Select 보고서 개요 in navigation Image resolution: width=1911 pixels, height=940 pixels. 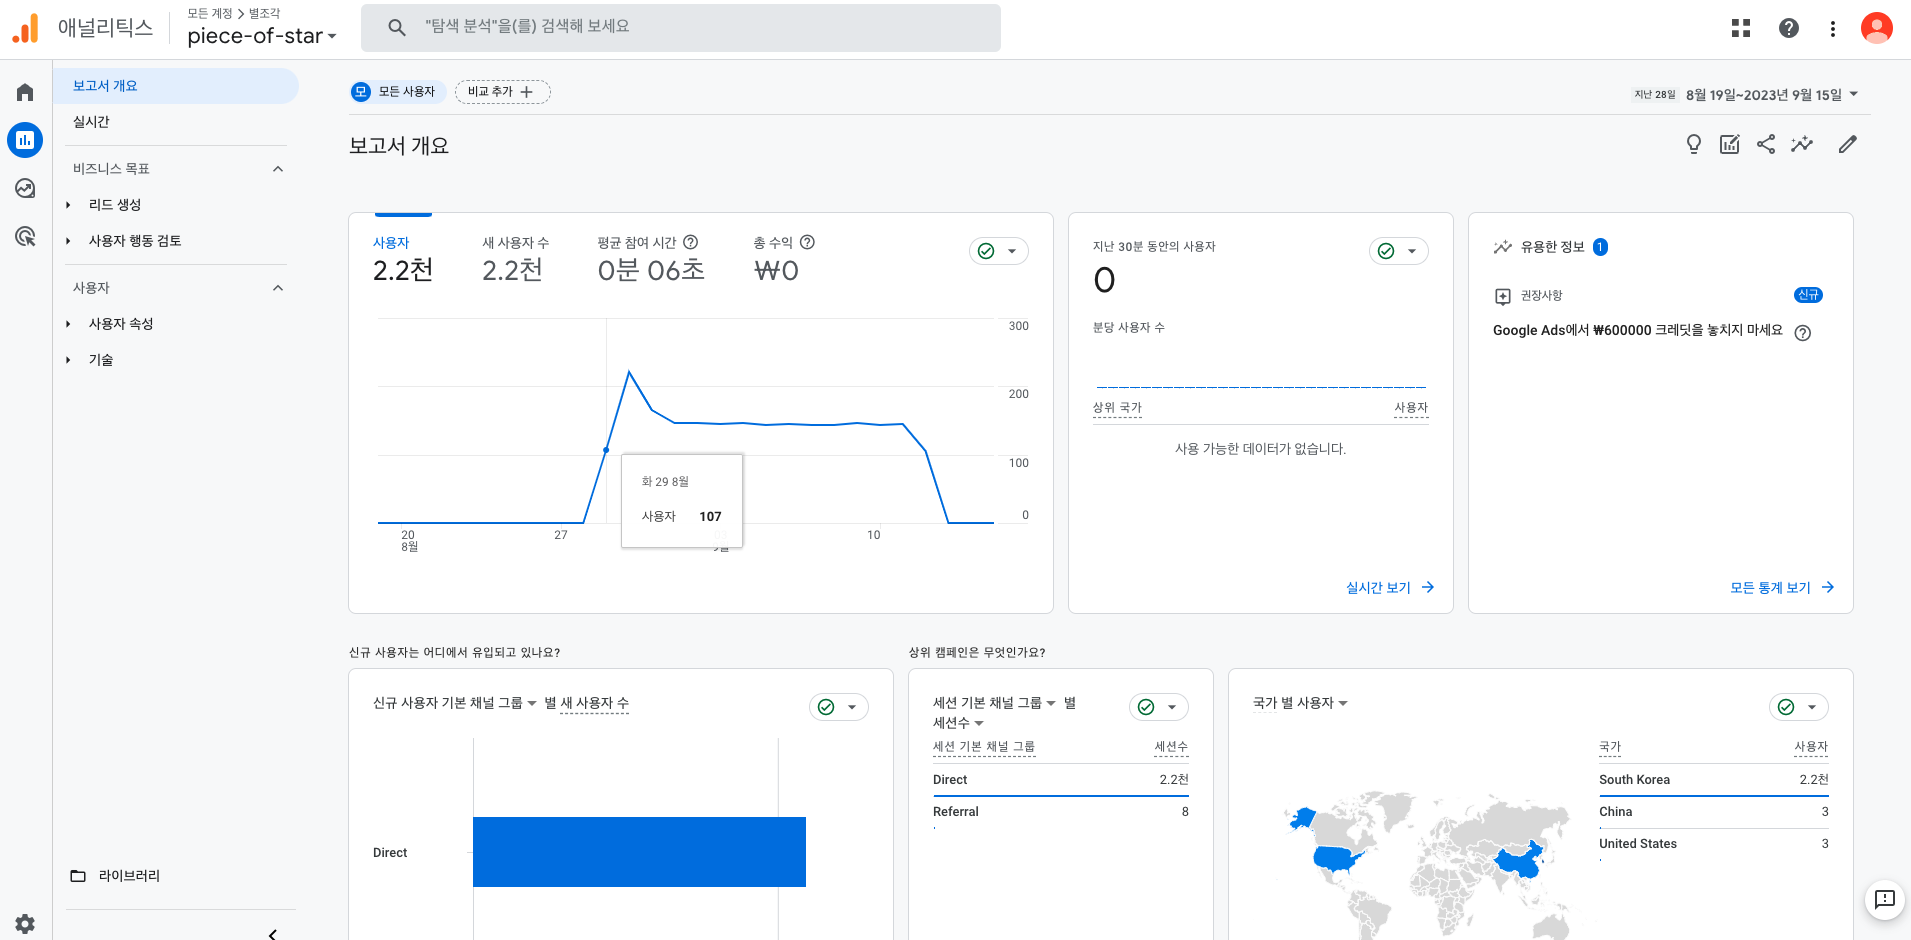tap(176, 86)
